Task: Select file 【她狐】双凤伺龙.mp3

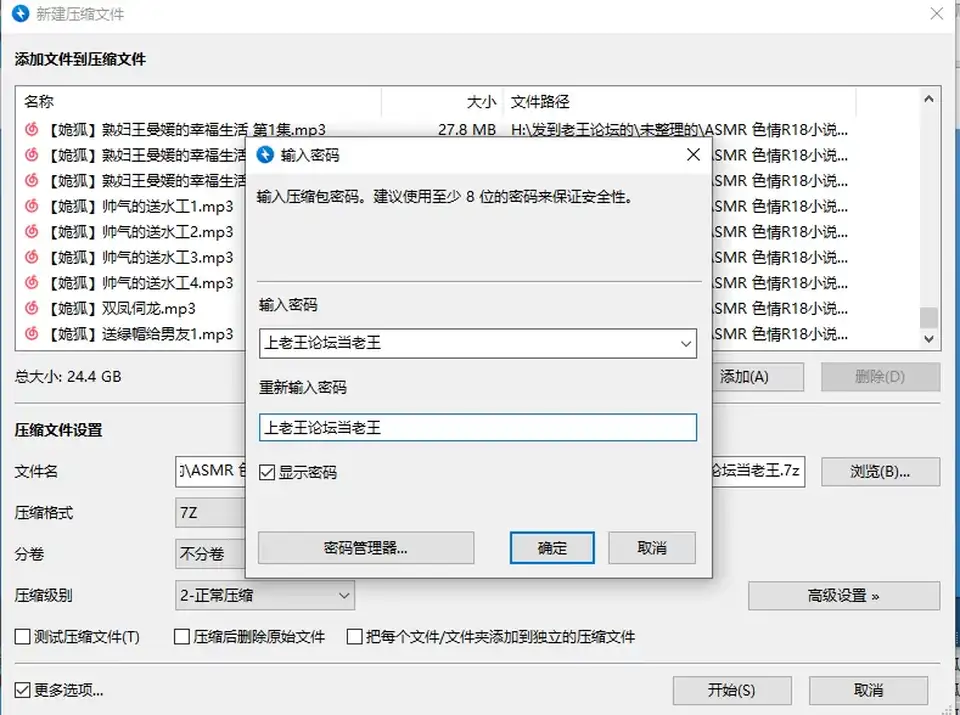Action: coord(122,309)
